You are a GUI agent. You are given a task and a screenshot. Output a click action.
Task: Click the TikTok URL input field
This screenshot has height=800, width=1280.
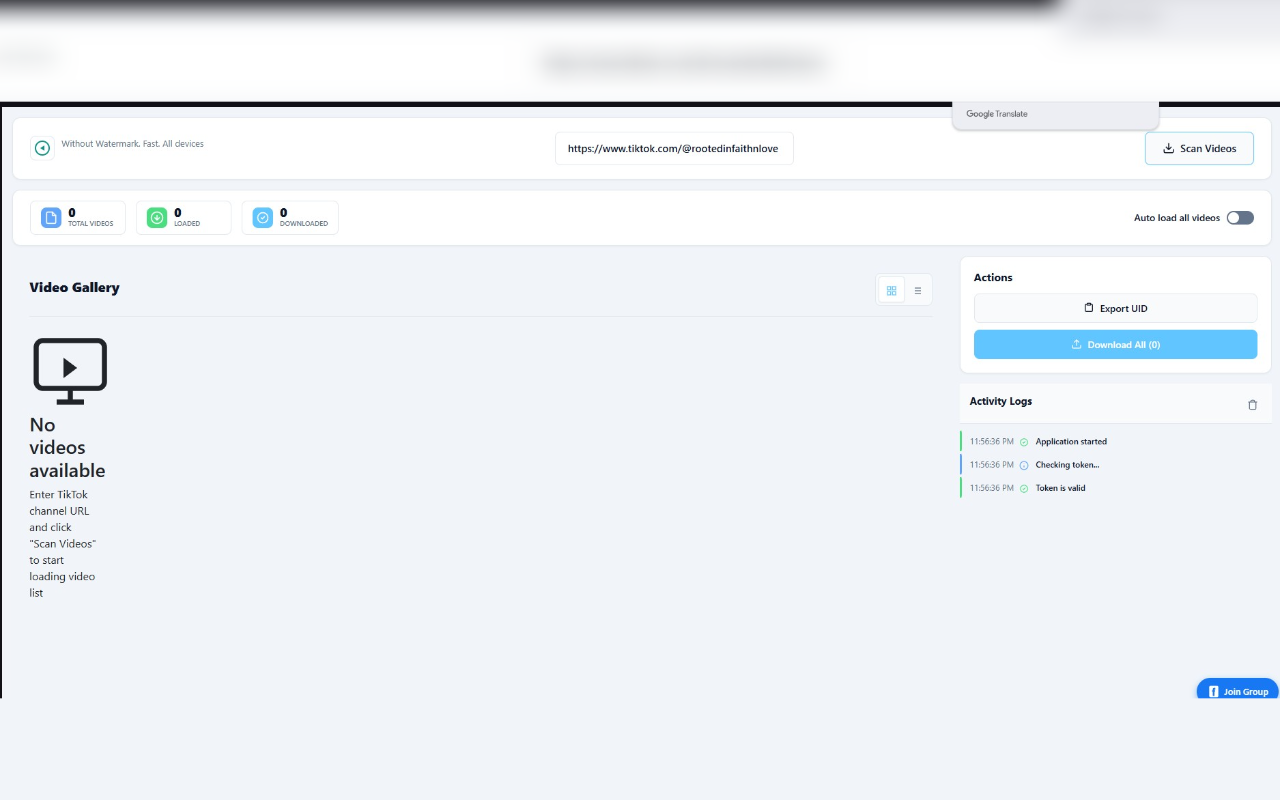pyautogui.click(x=674, y=148)
